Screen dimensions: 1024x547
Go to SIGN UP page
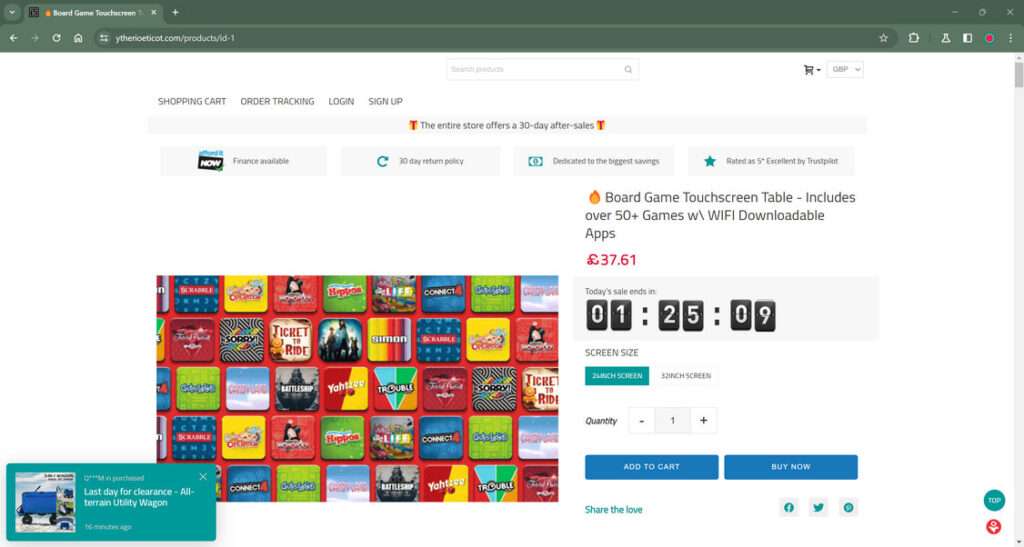point(385,101)
